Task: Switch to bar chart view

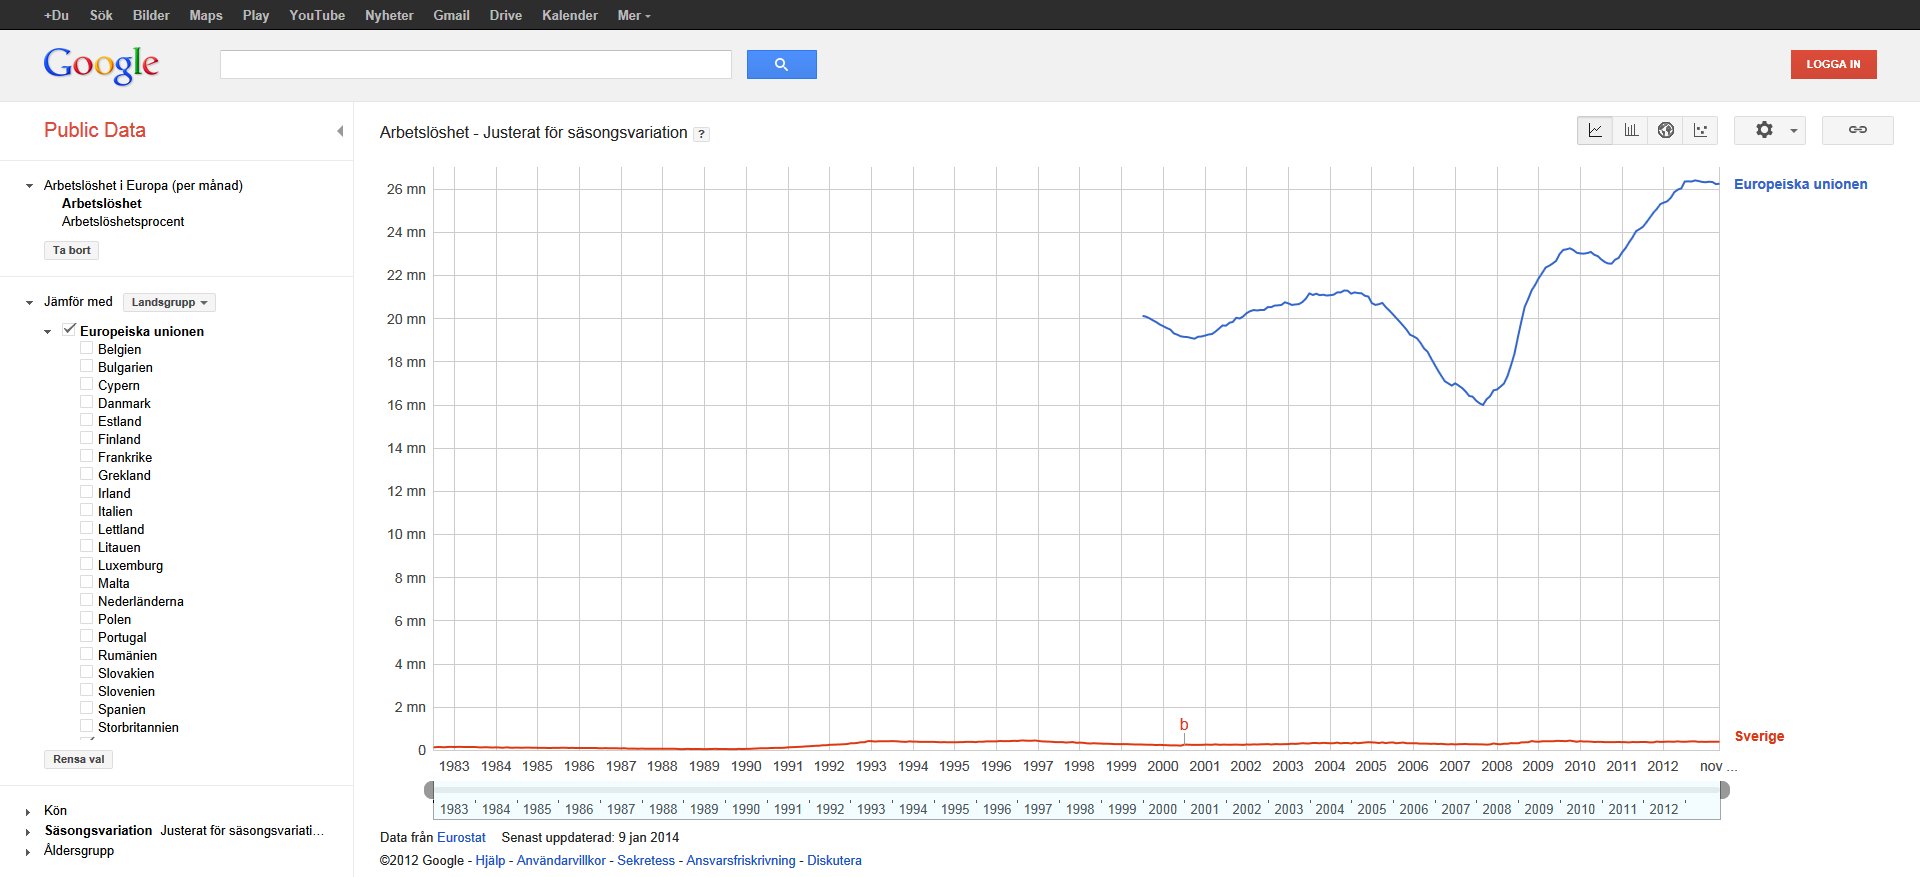Action: [1631, 130]
